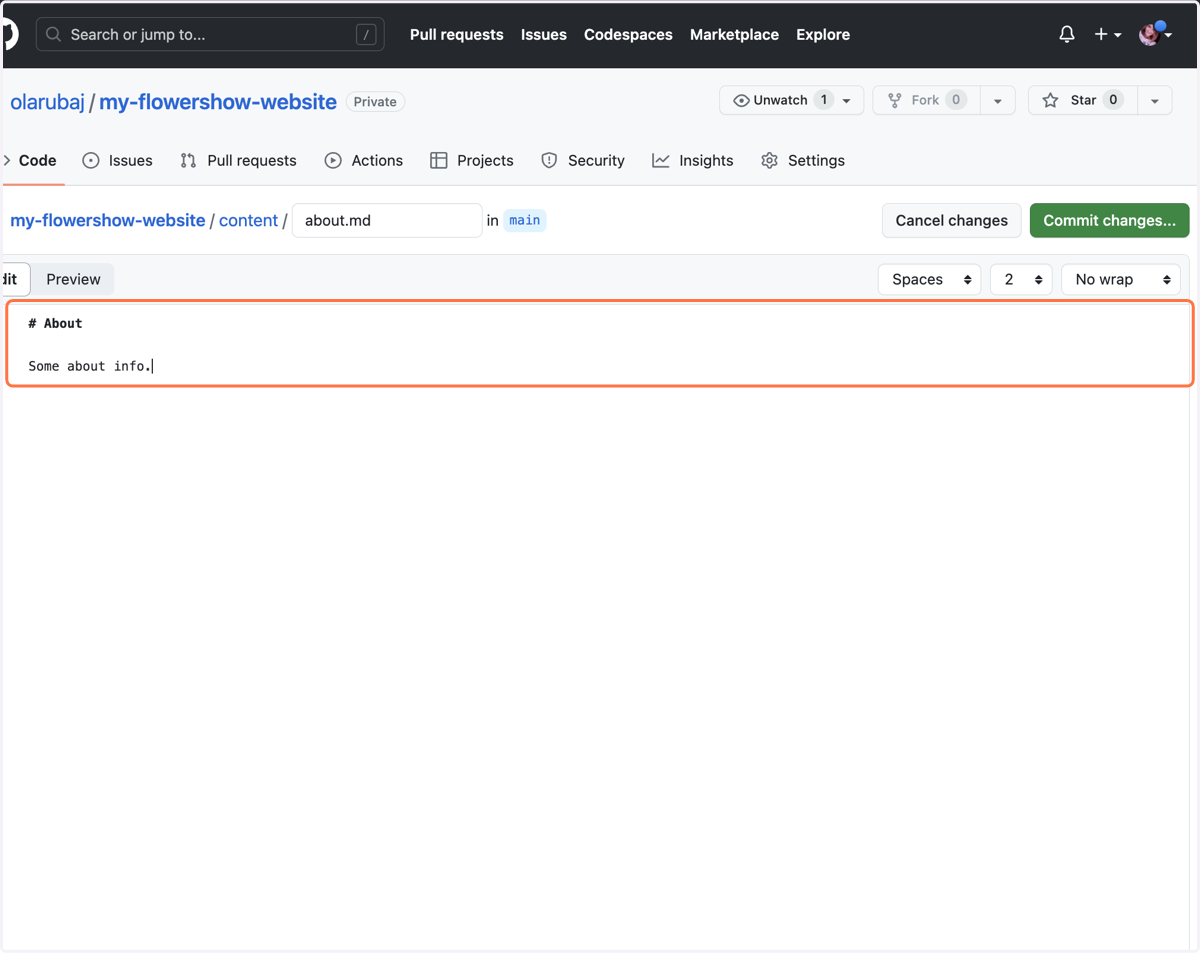
Task: Click my-flowershow-website breadcrumb link
Action: (108, 220)
